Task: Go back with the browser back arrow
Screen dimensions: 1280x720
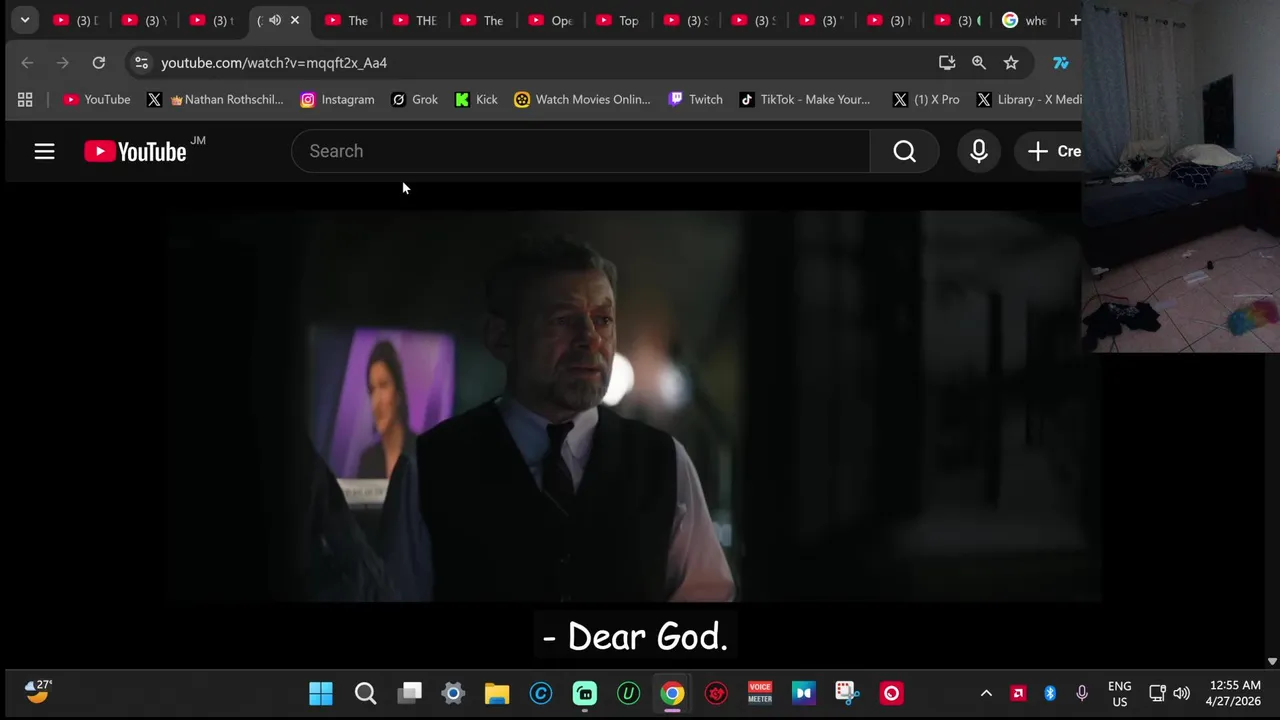Action: [x=27, y=63]
